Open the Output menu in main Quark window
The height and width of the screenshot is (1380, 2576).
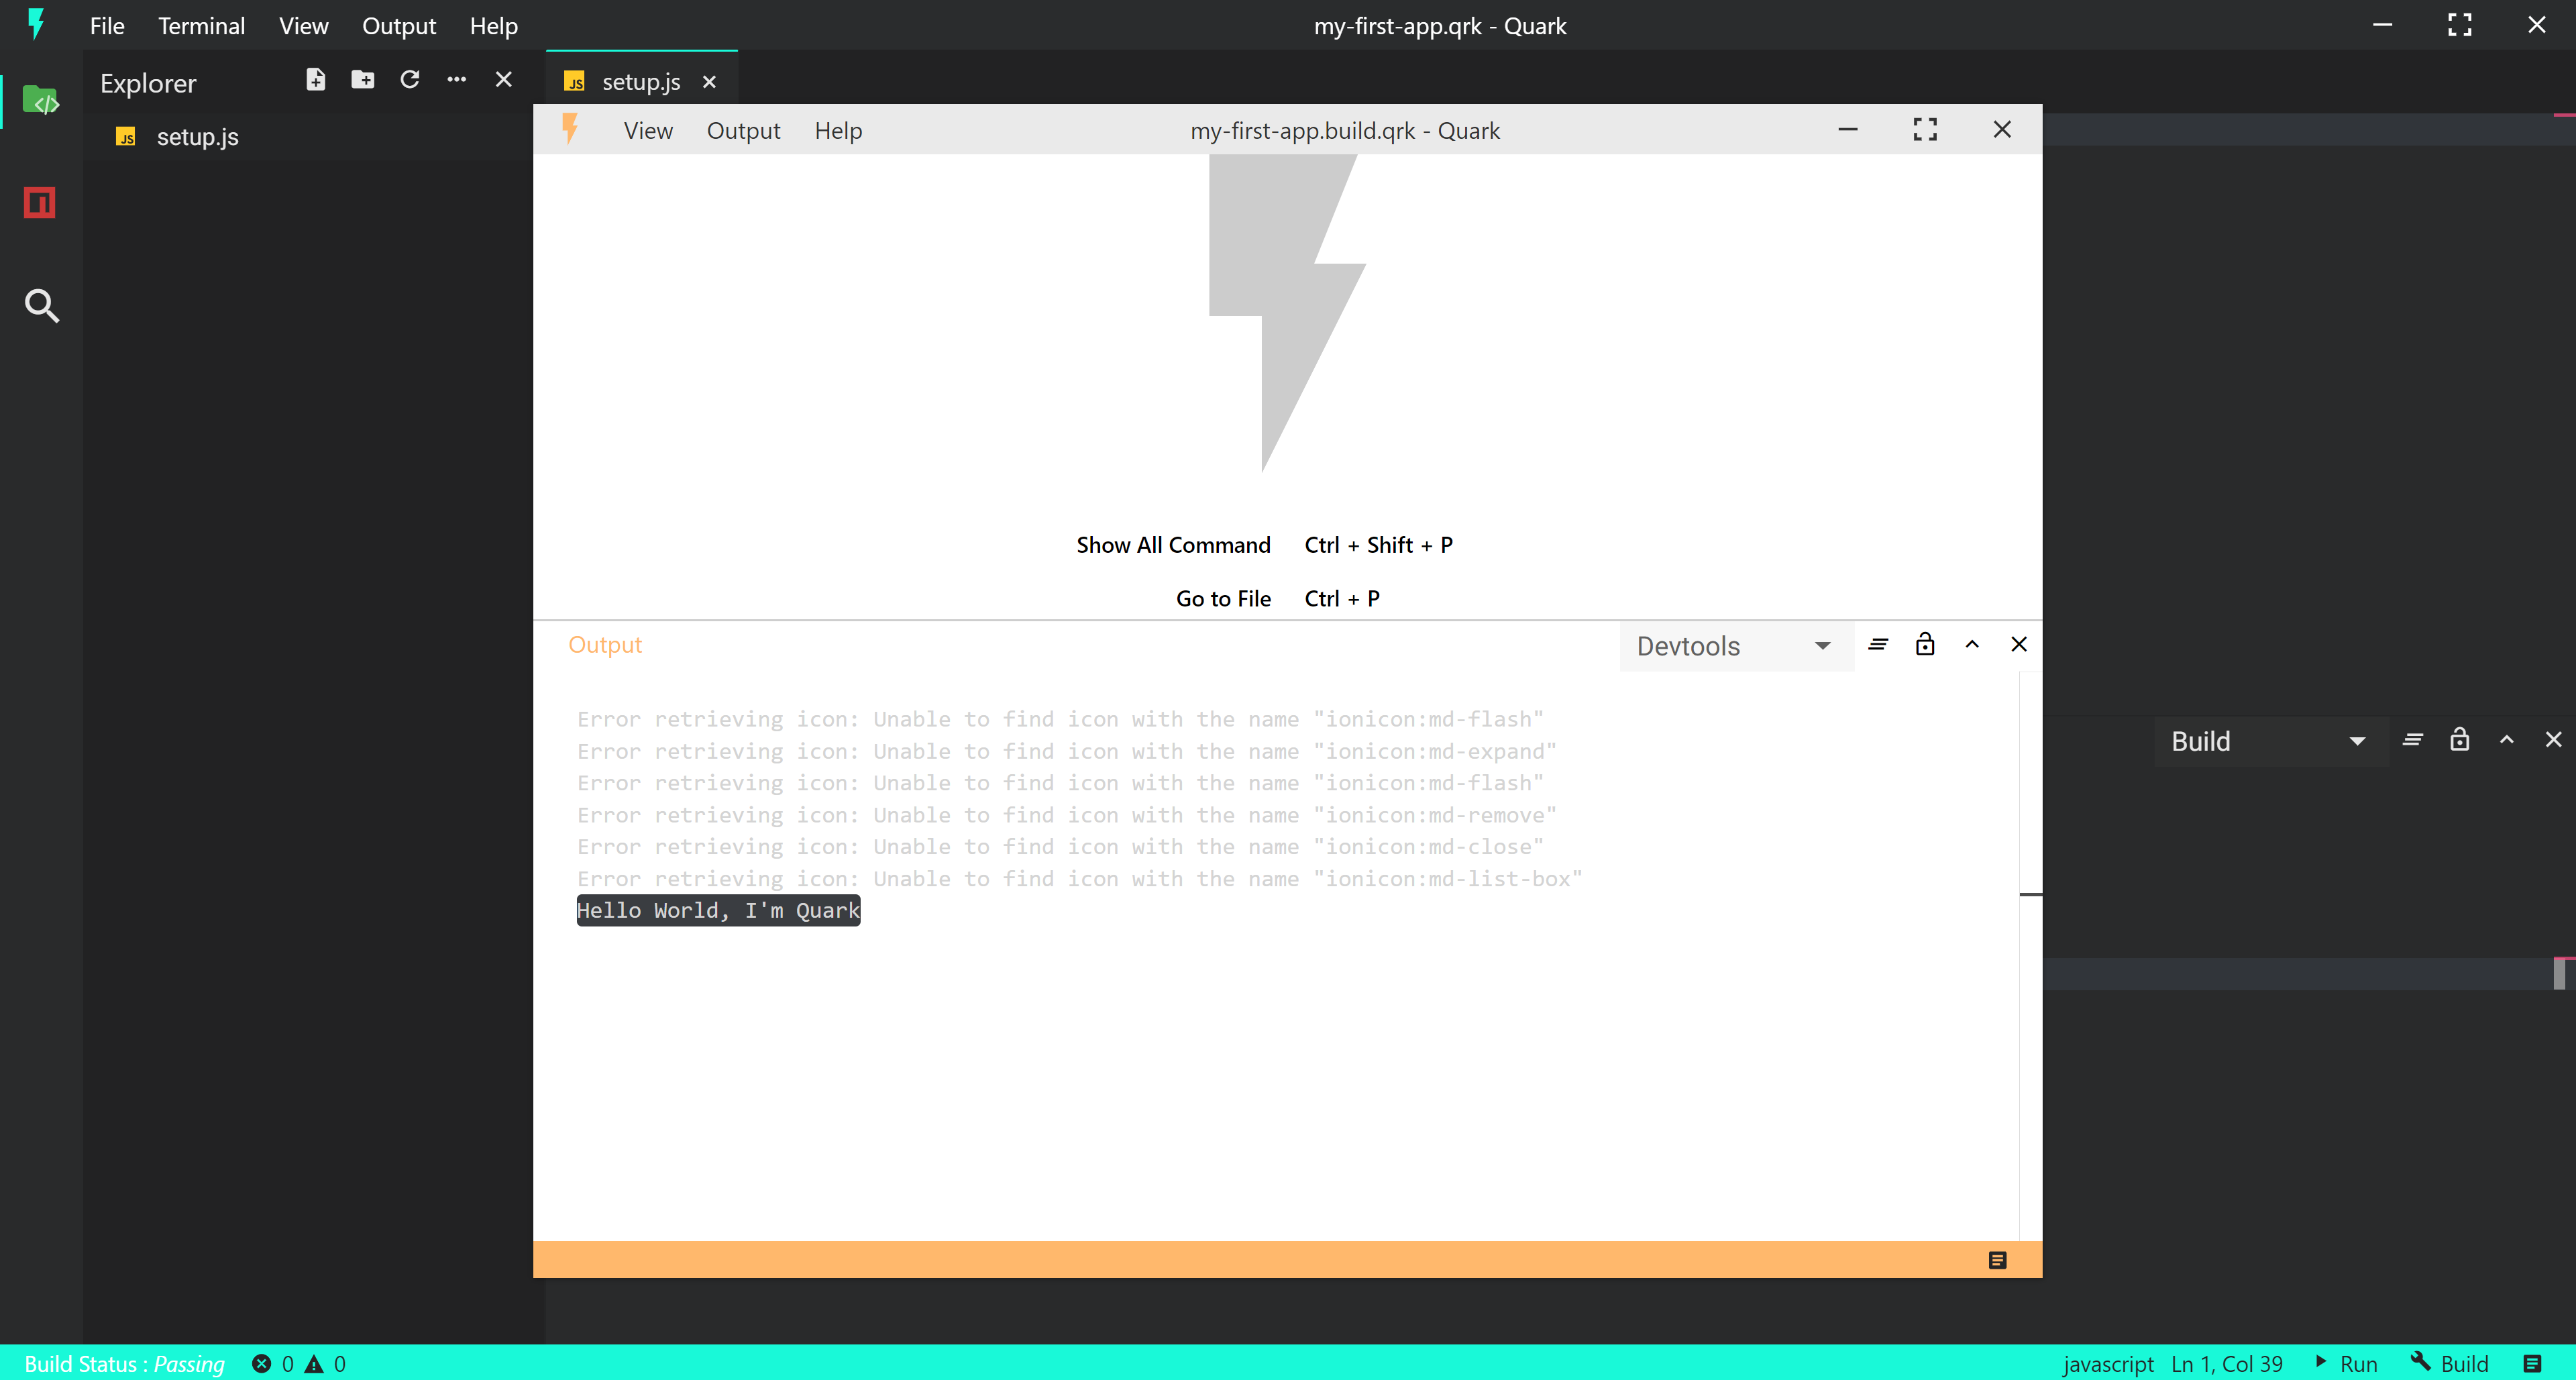pyautogui.click(x=399, y=26)
